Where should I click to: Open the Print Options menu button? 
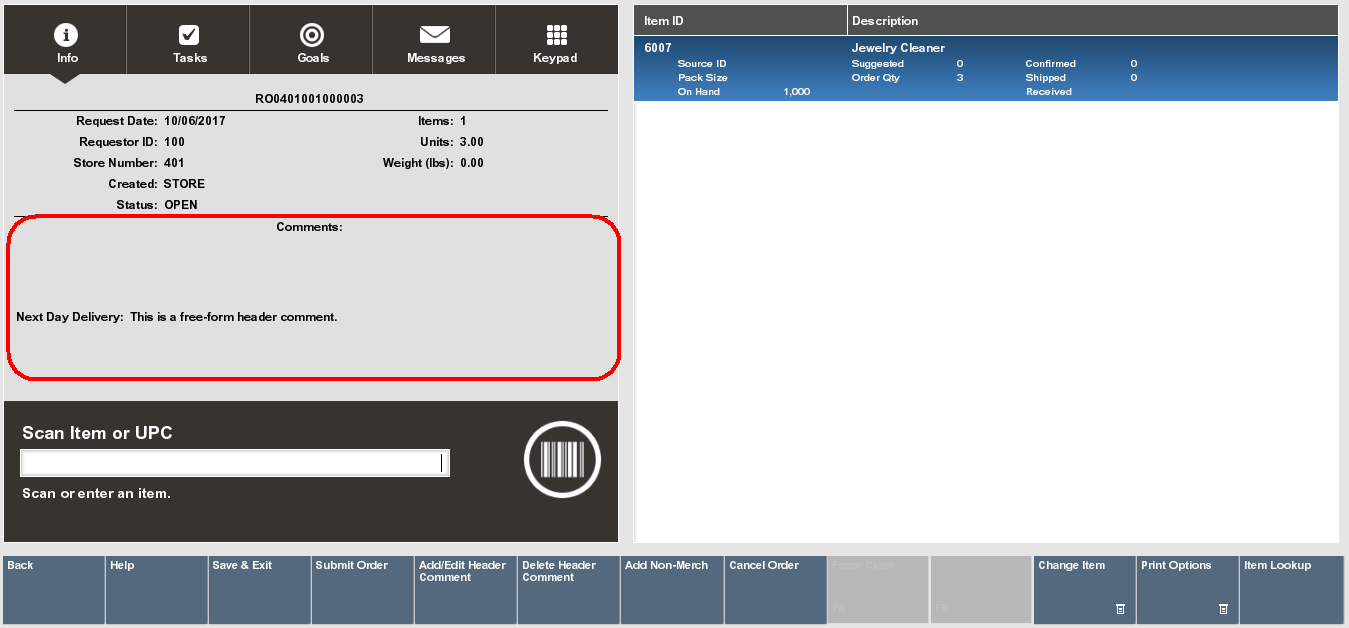pos(1188,590)
